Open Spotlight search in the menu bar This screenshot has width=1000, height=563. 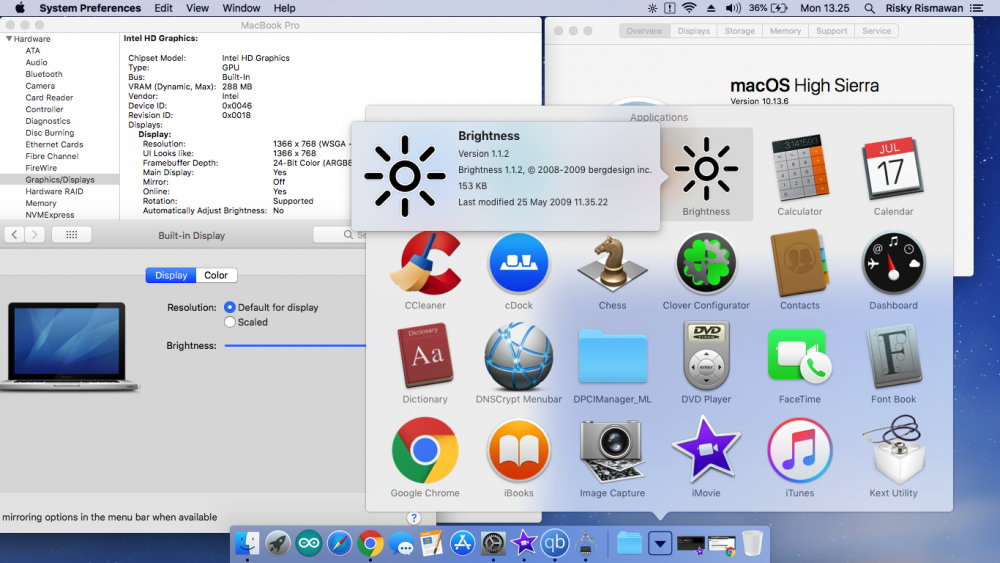click(x=869, y=8)
